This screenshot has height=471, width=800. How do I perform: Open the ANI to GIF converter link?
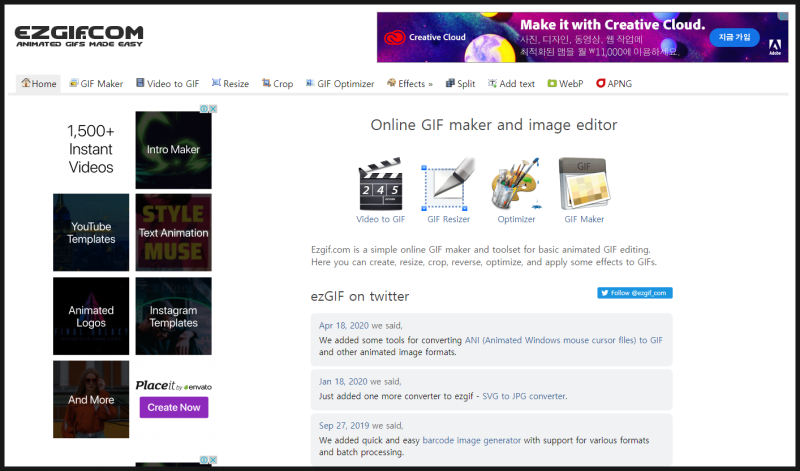click(x=564, y=340)
